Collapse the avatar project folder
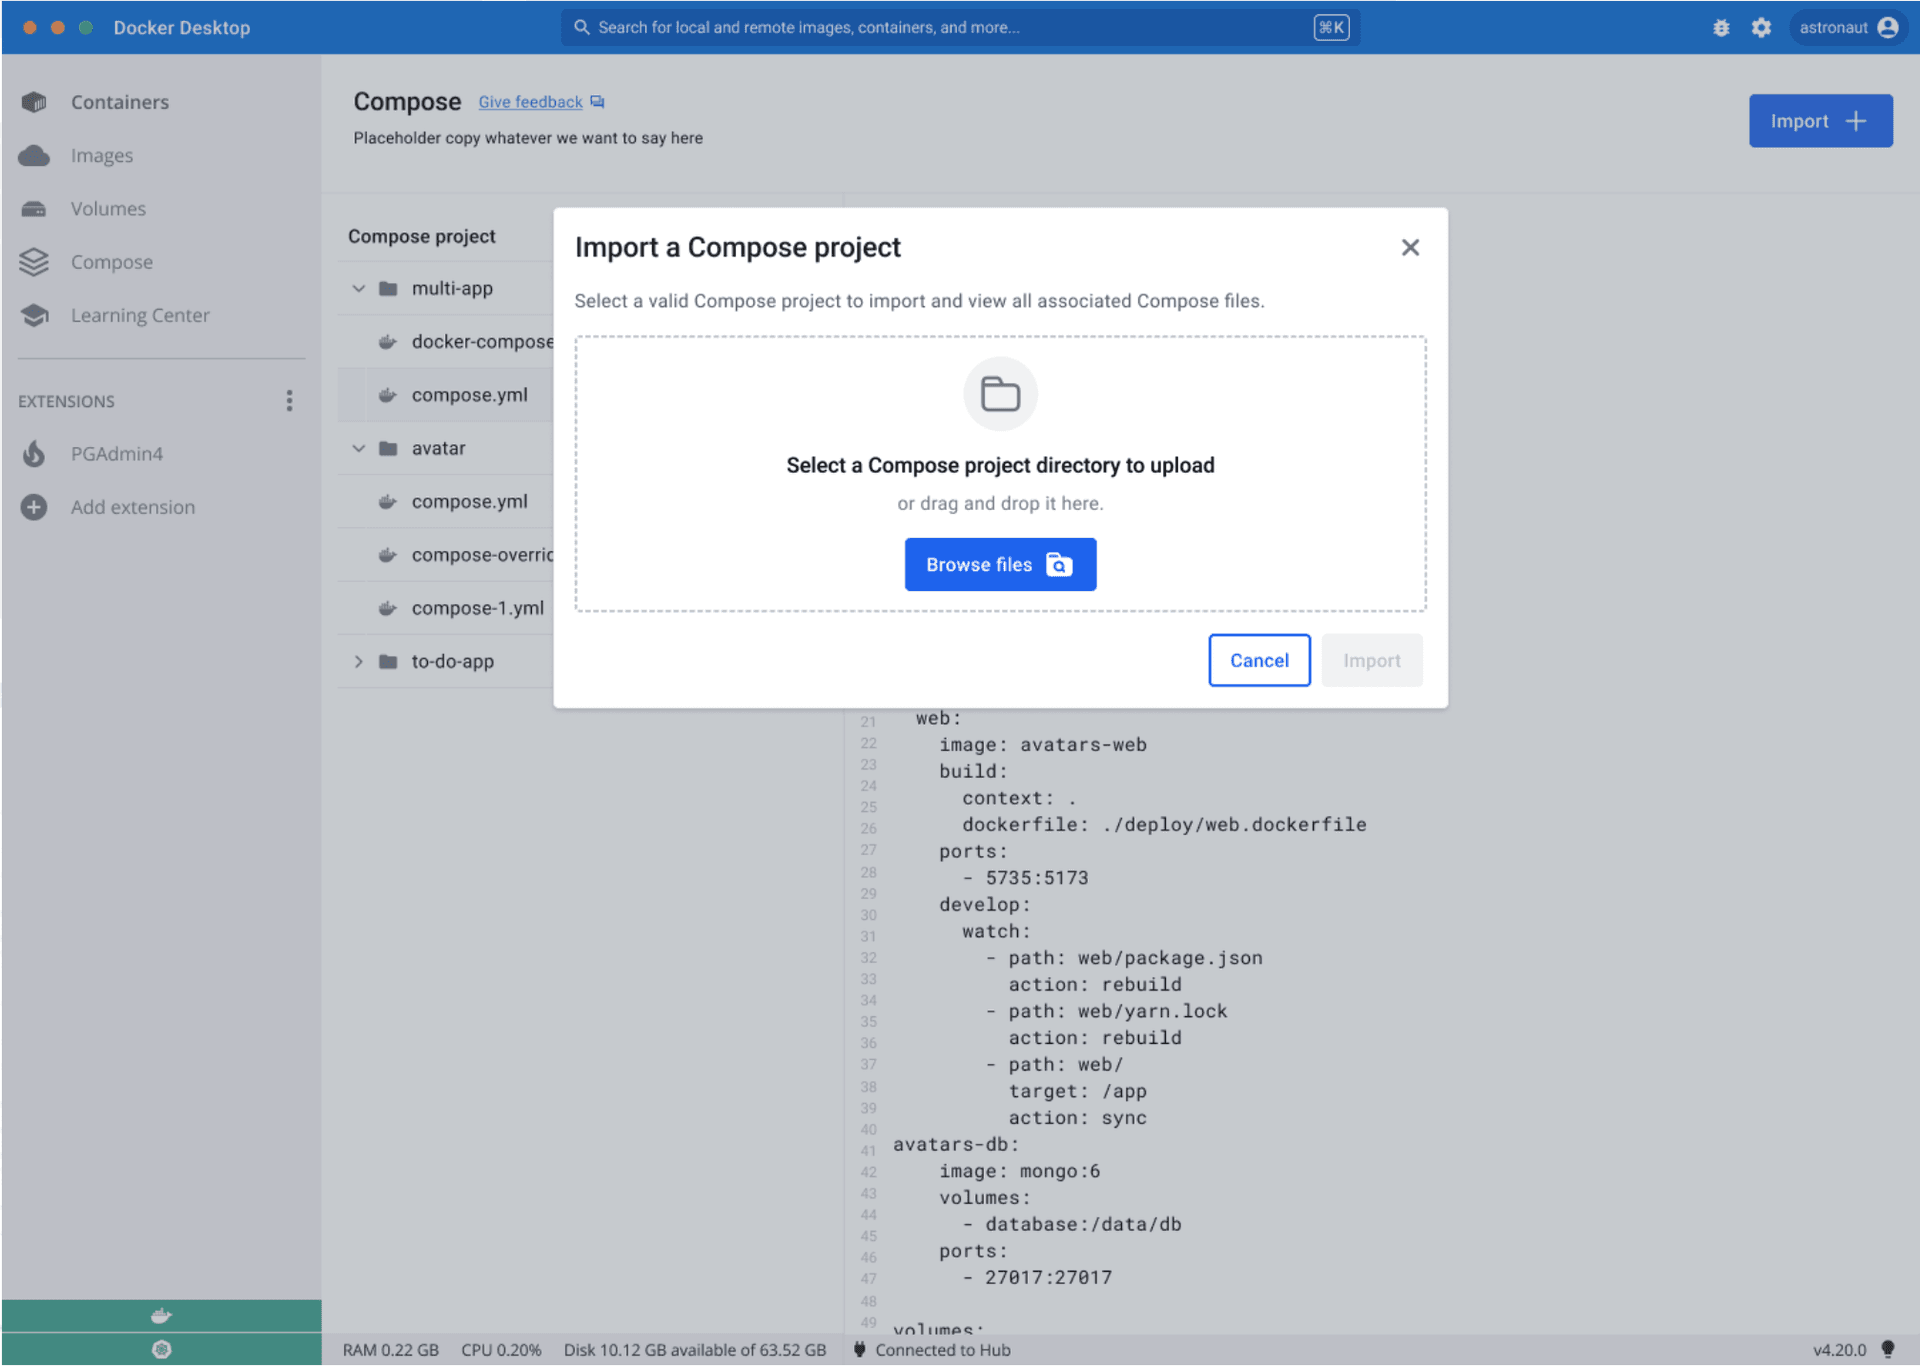The image size is (1920, 1367). (359, 449)
